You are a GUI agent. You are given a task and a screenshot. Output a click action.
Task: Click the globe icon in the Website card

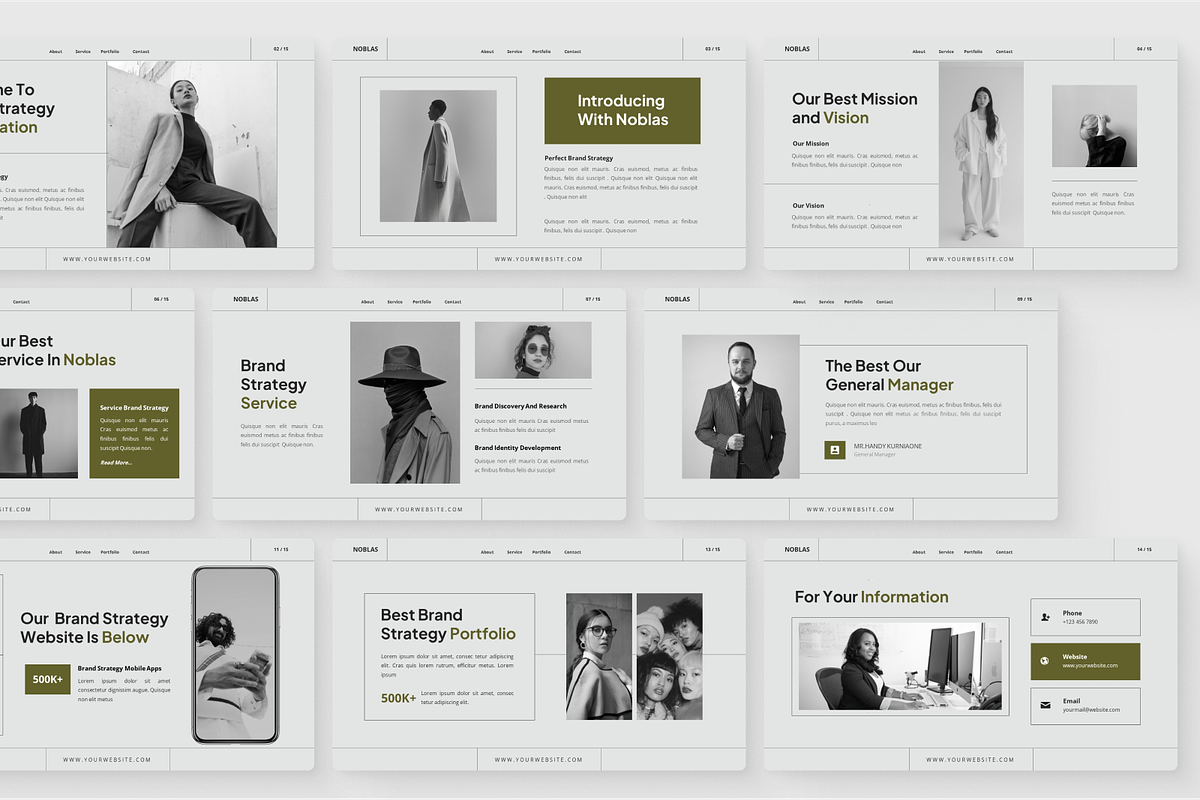[1045, 661]
